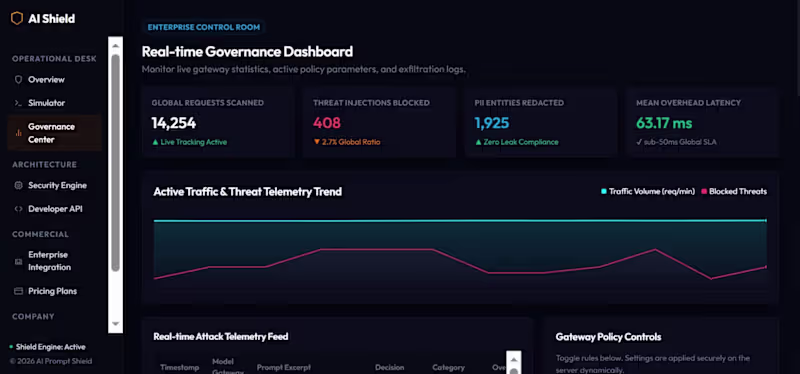Click the Category column header

pos(448,367)
